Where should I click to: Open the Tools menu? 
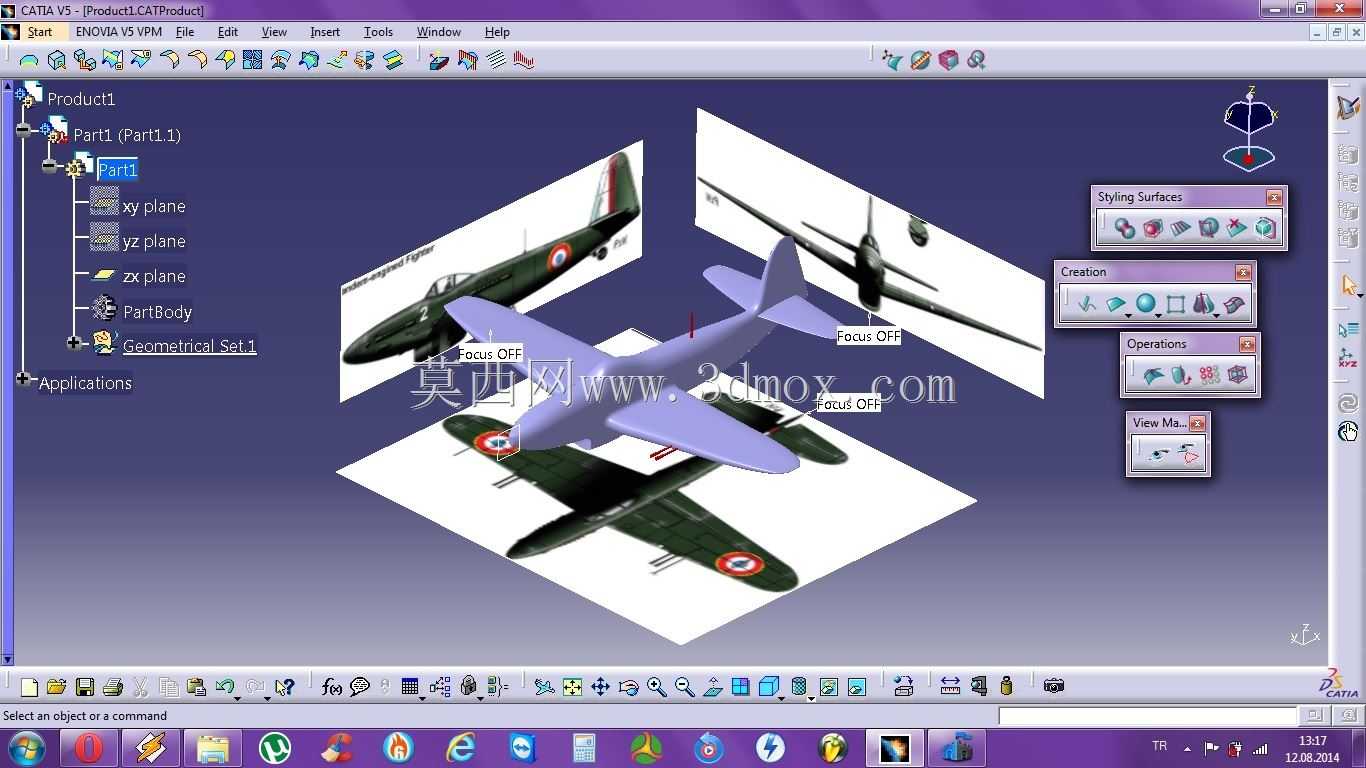[378, 32]
